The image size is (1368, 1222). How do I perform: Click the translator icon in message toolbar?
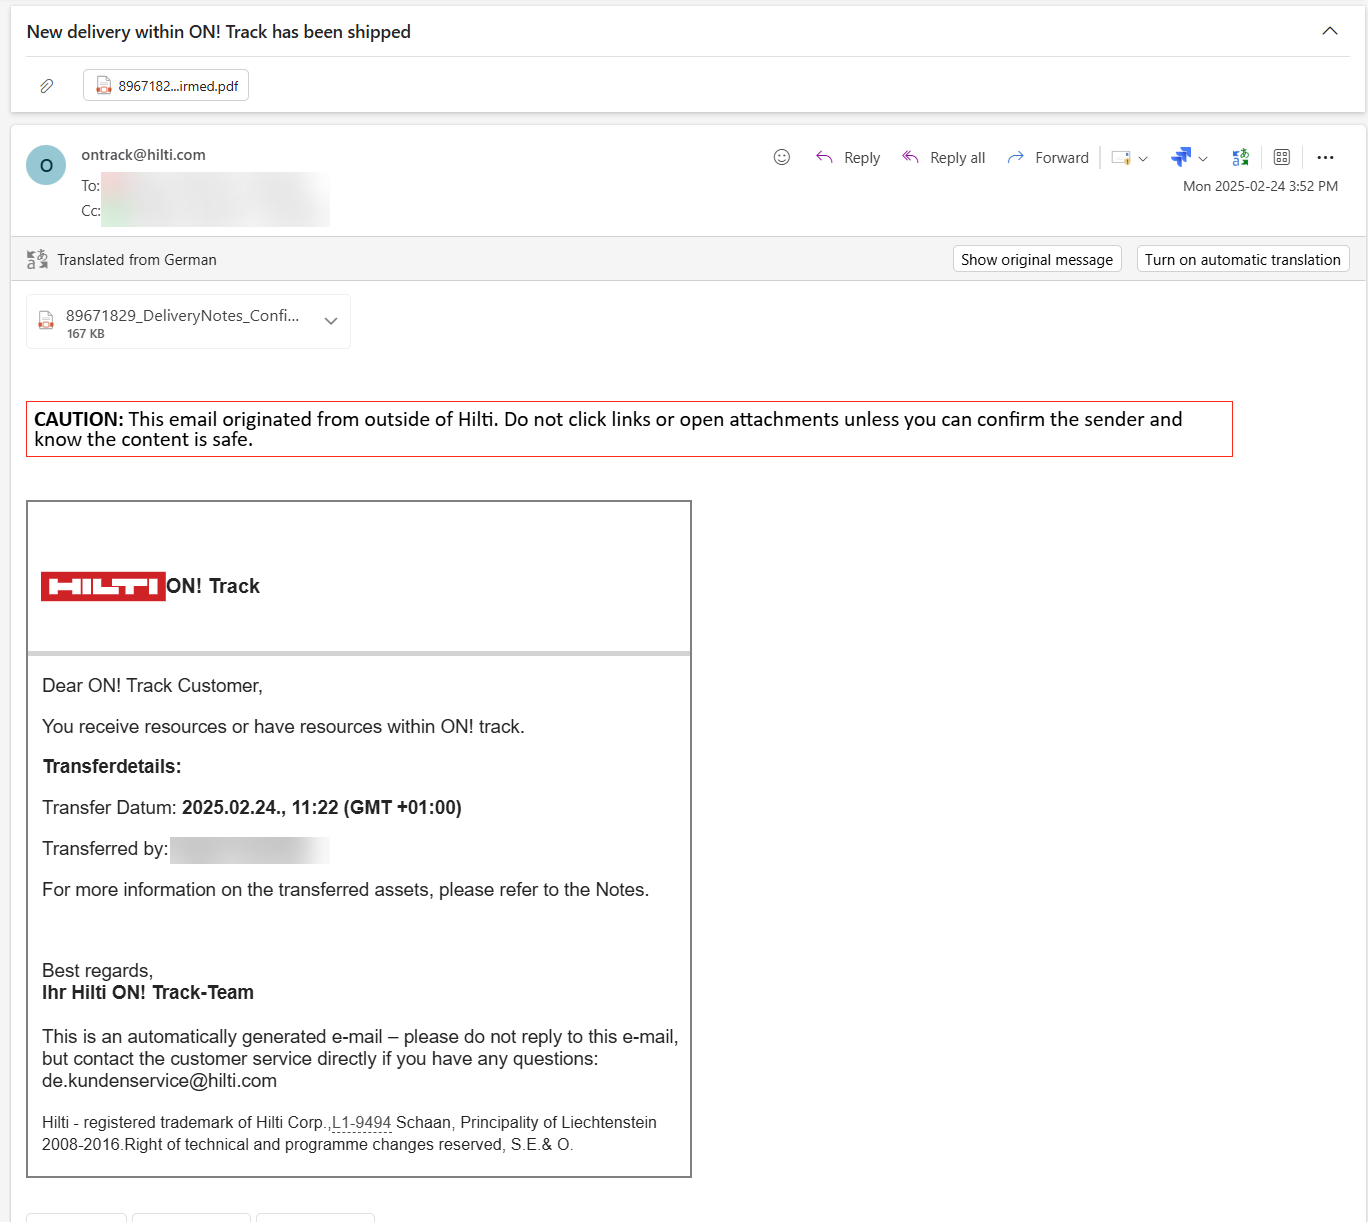1241,157
